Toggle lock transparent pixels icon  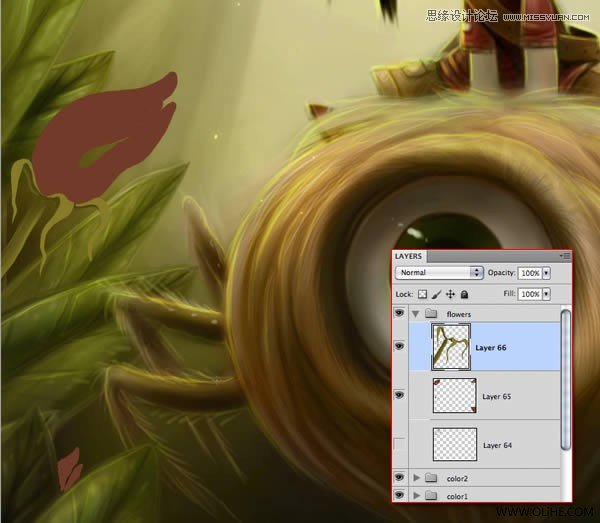coord(422,294)
